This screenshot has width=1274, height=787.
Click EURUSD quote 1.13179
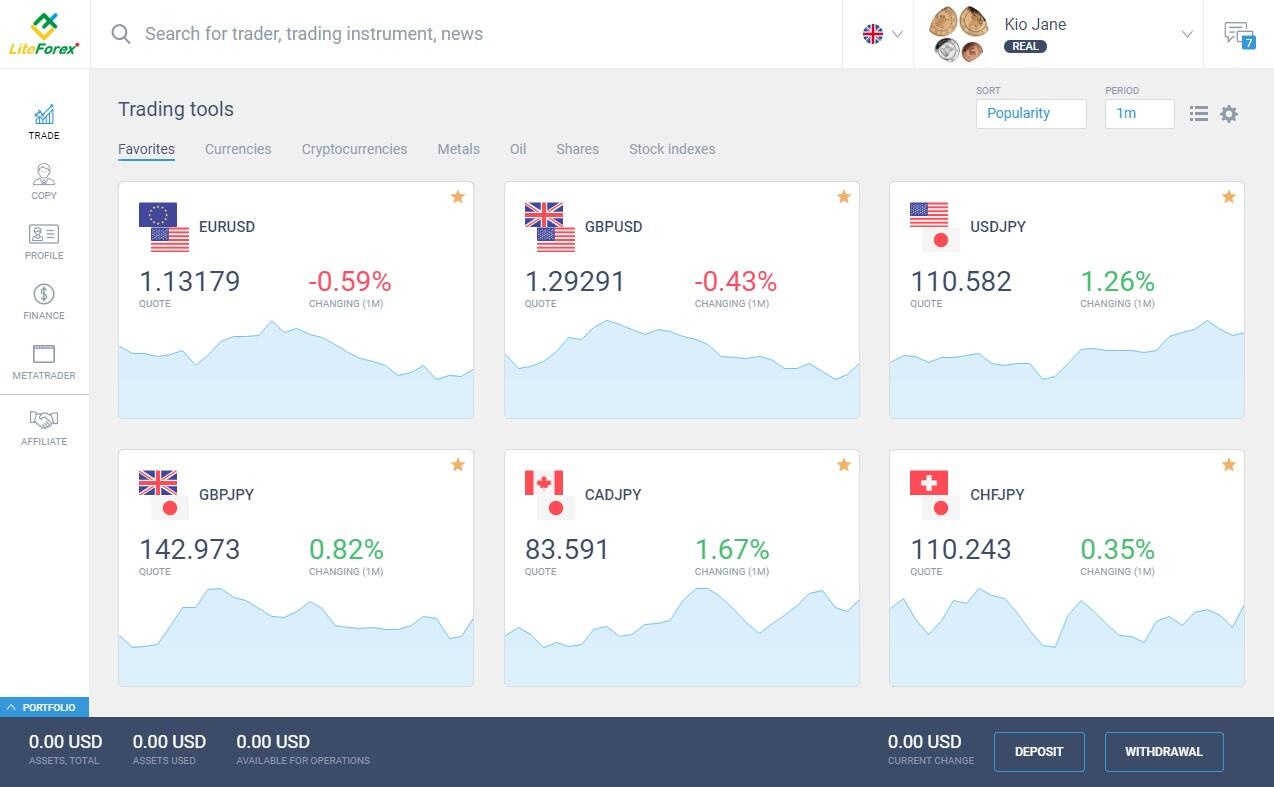click(x=190, y=282)
